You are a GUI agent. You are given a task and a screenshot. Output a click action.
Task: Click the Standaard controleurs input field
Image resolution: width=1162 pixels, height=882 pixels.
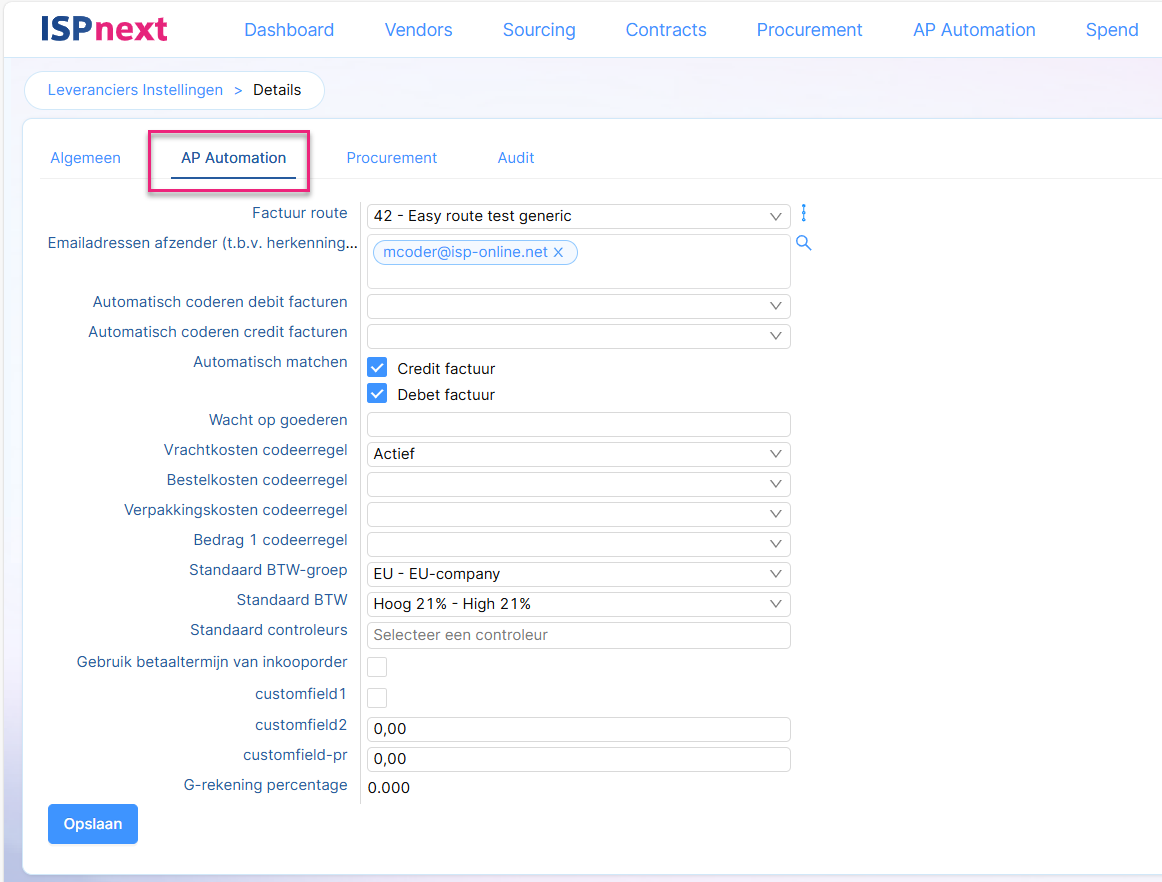tap(578, 635)
